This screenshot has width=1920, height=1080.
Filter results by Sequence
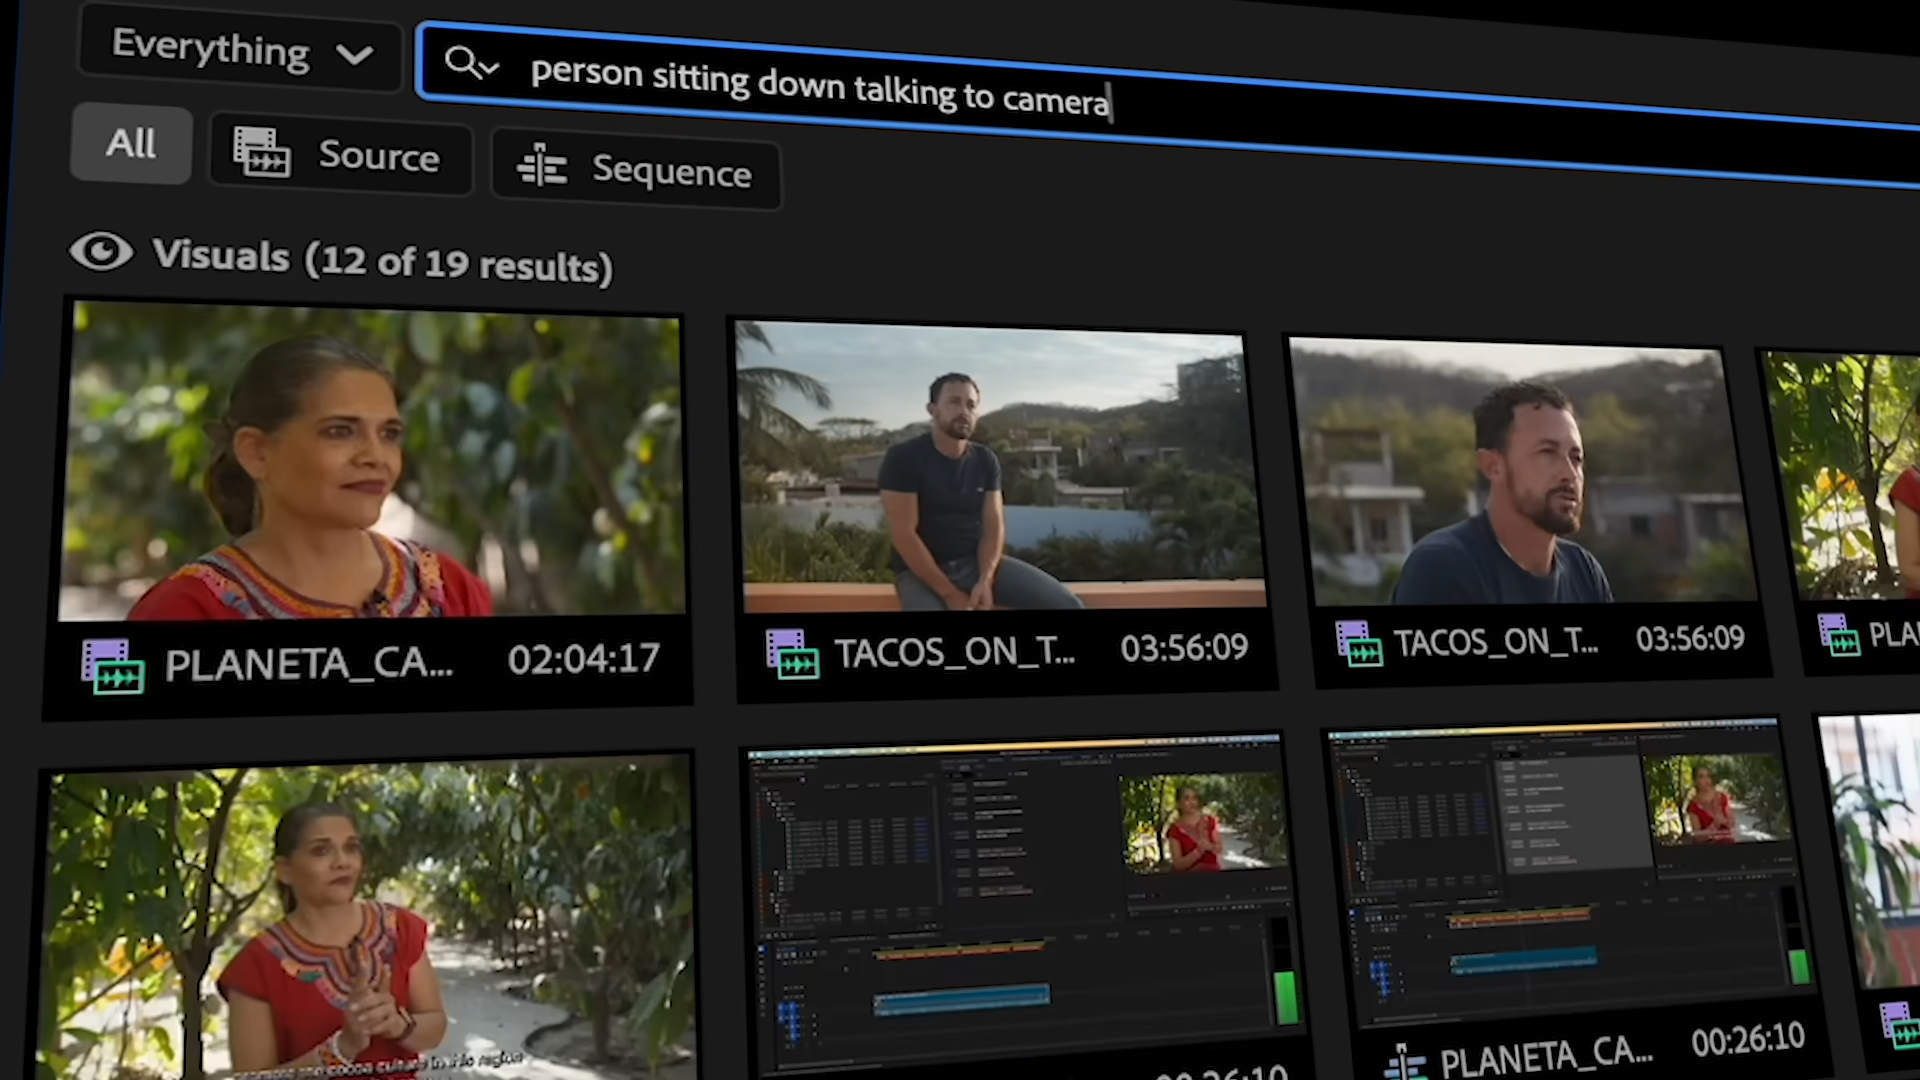pos(670,171)
